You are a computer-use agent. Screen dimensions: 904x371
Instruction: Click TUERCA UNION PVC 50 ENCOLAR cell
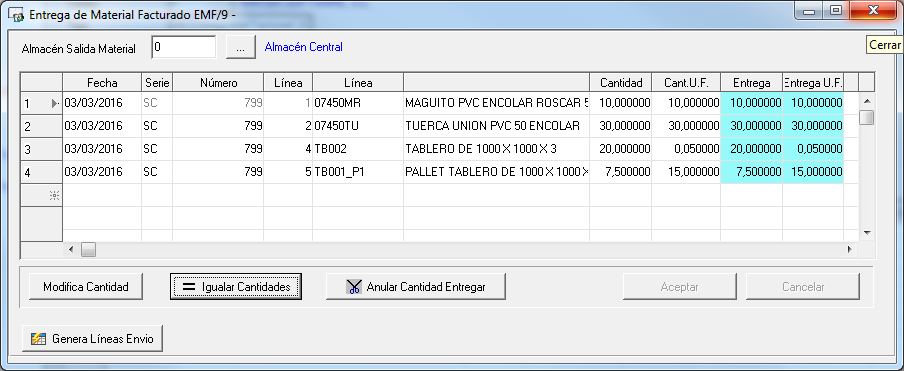[496, 126]
